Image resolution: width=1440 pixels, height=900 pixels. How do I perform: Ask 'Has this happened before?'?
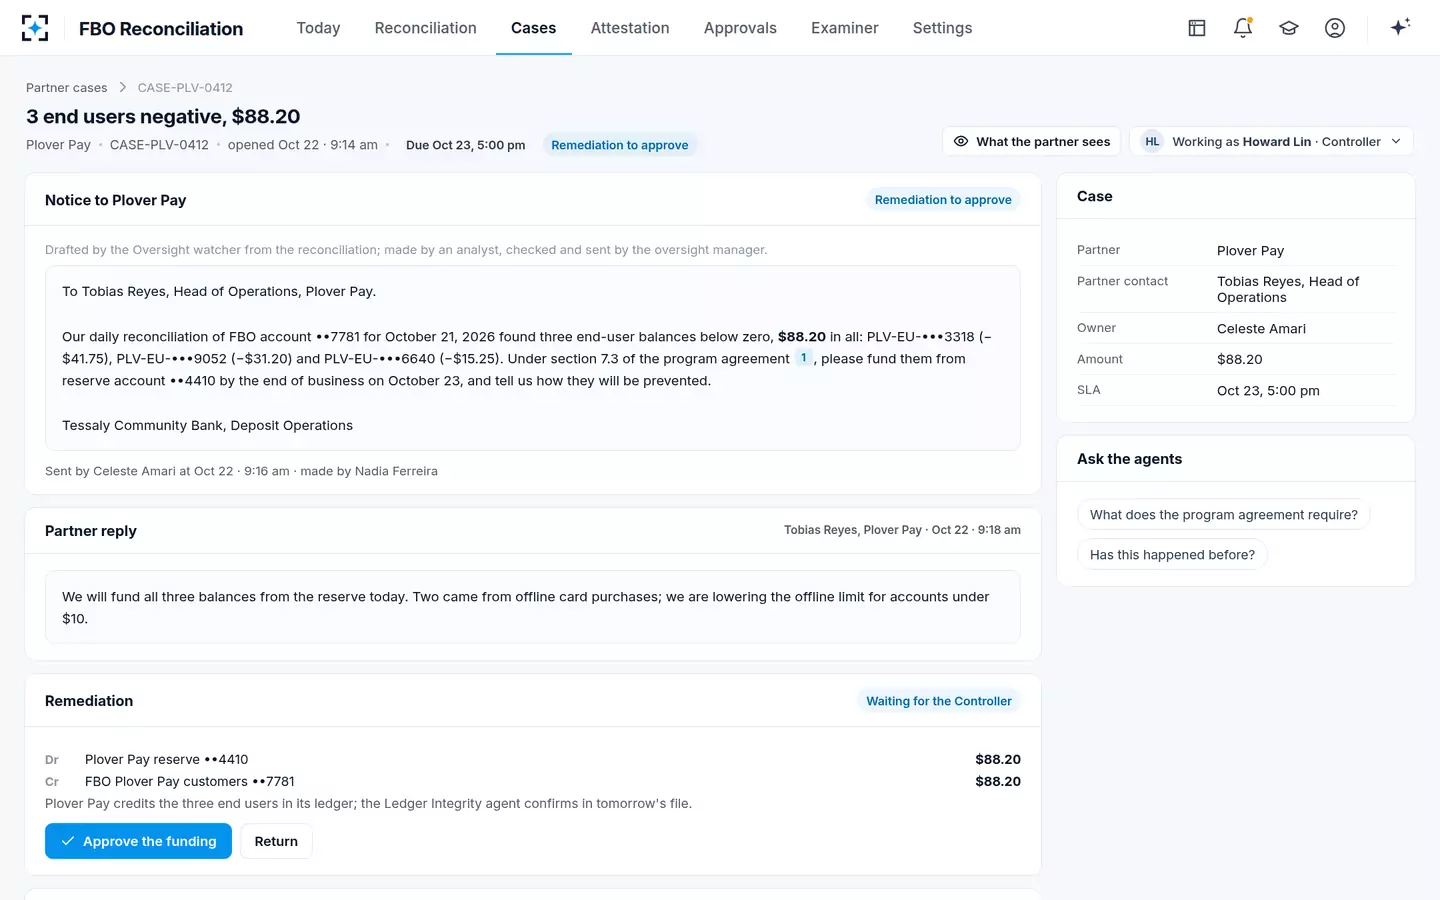pos(1172,555)
